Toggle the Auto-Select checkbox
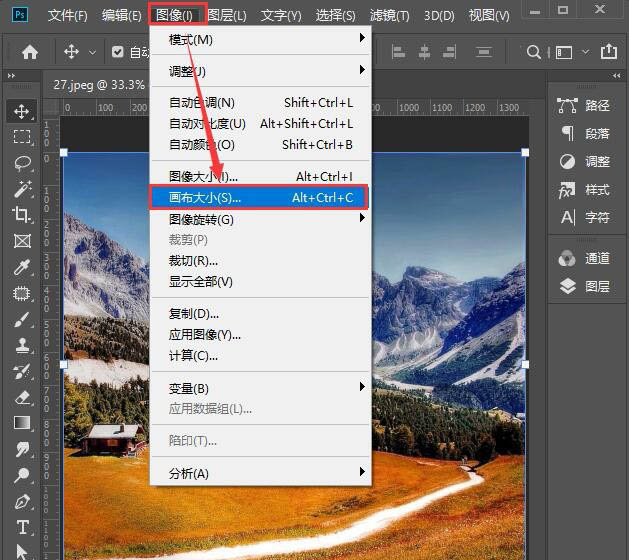629x560 pixels. pos(118,52)
